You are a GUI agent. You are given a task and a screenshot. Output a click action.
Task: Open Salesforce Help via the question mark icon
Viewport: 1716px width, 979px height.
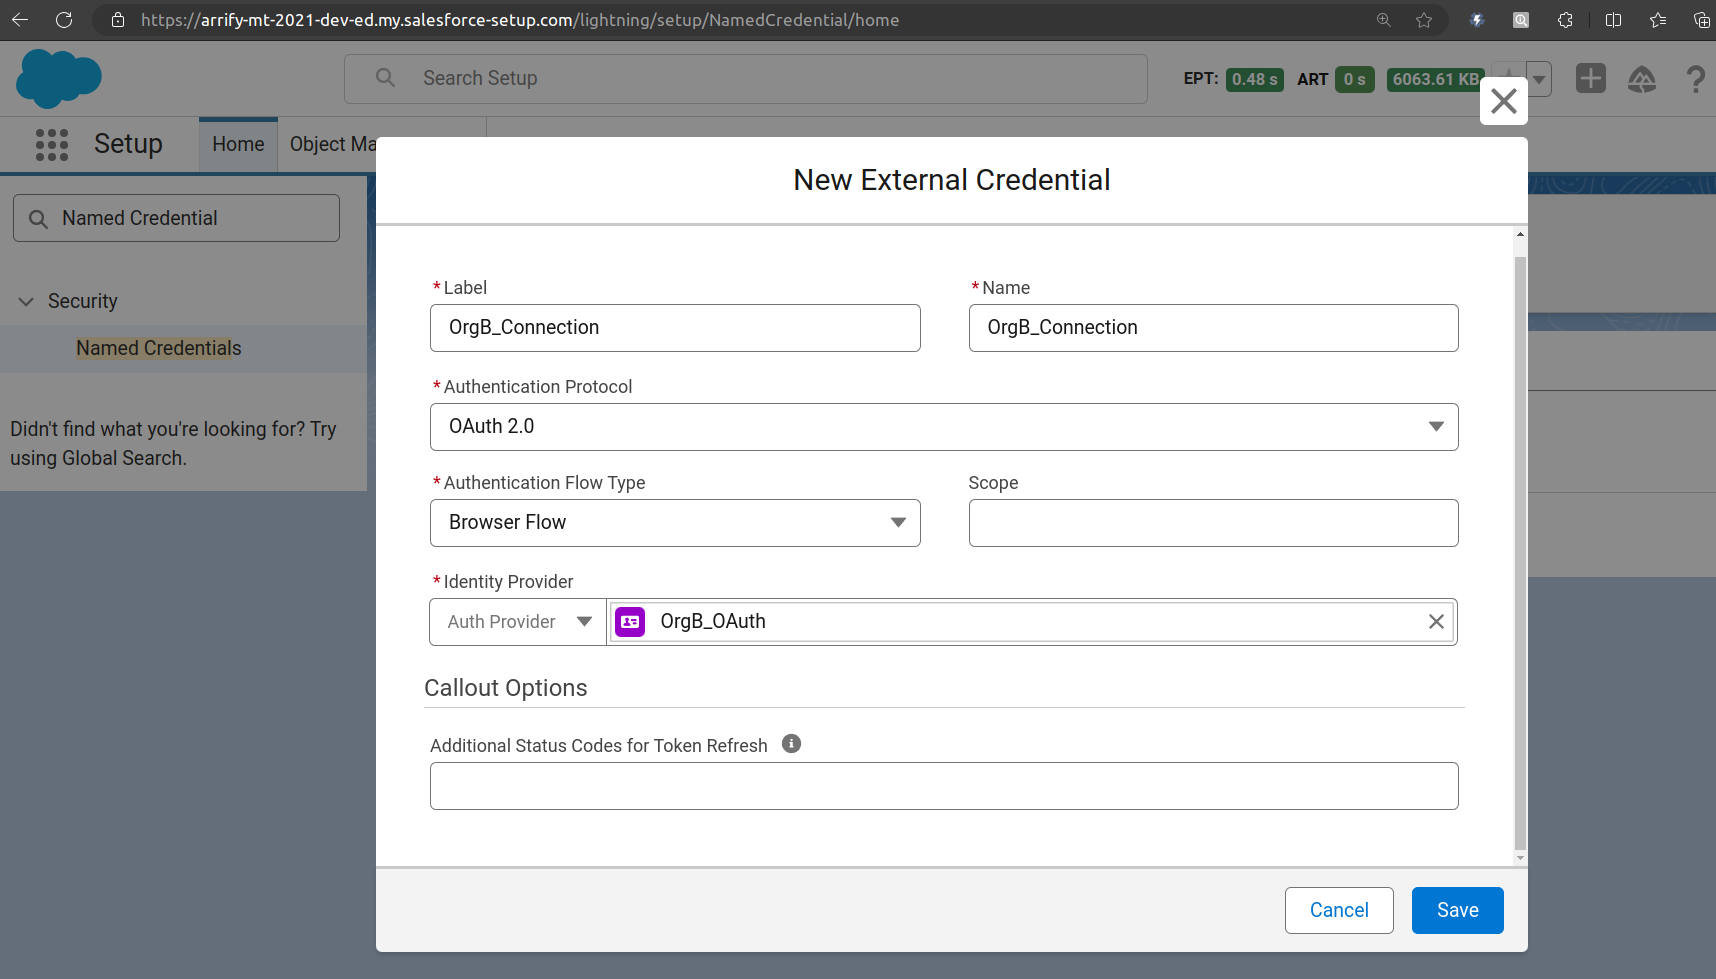[x=1696, y=79]
